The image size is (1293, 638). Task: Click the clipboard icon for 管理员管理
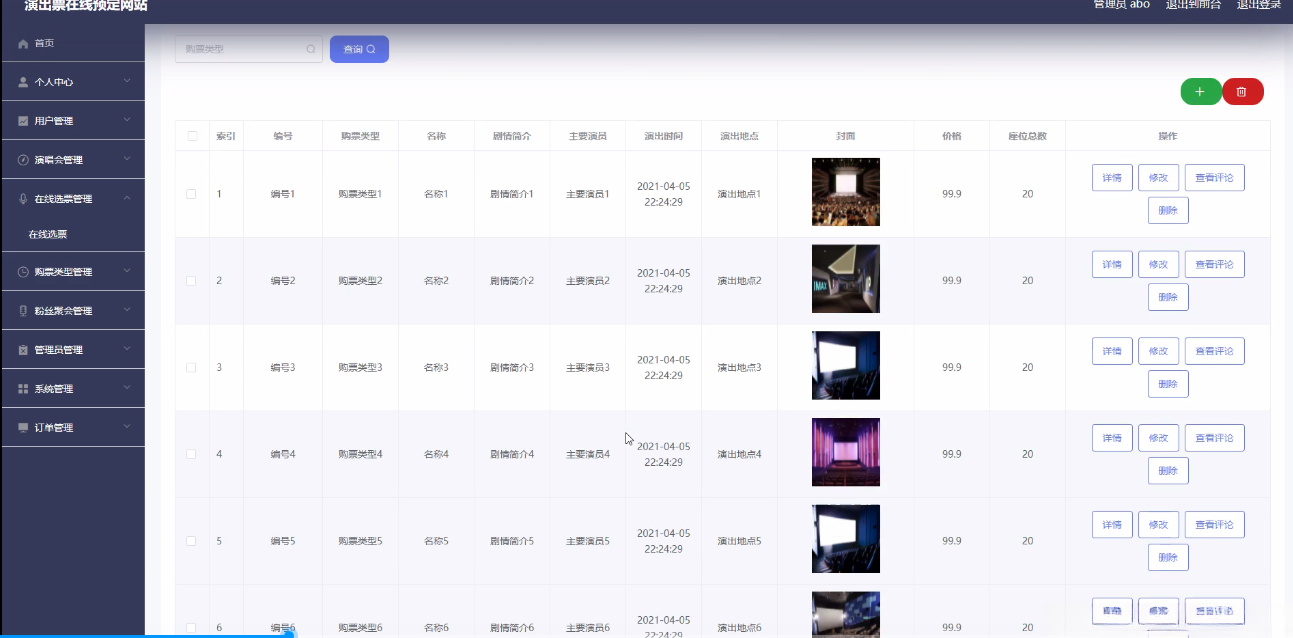pos(23,350)
